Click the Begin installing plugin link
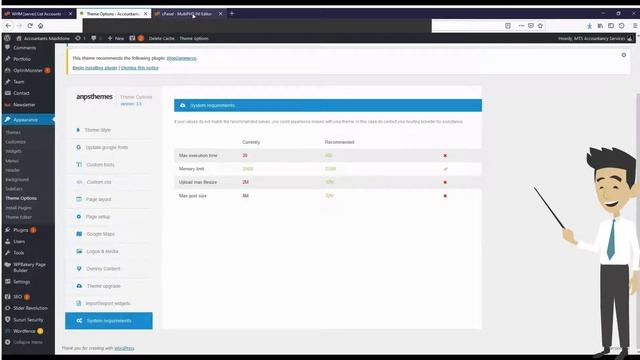The width and height of the screenshot is (640, 360). 95,68
